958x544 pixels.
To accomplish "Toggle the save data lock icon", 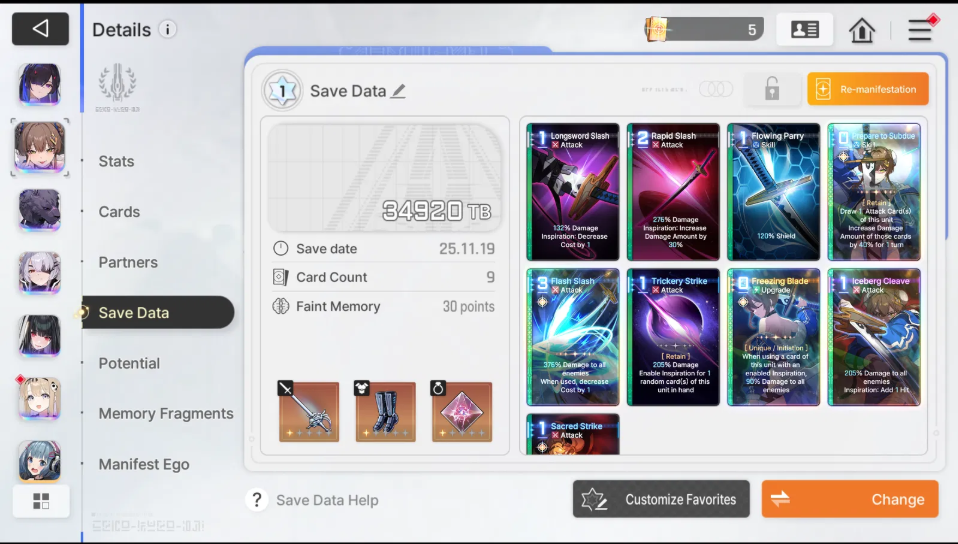I will [772, 89].
